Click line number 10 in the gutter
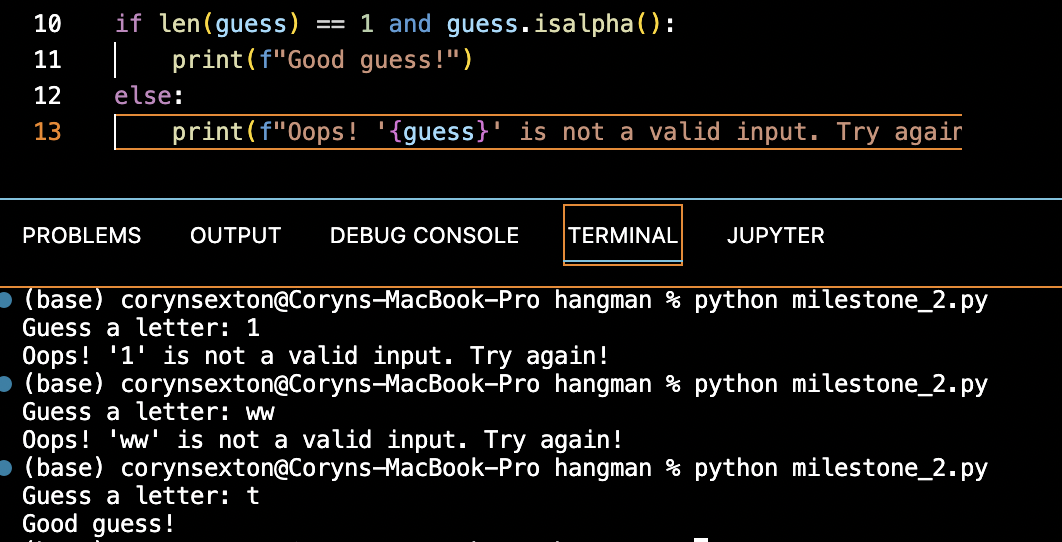The width and height of the screenshot is (1062, 542). point(47,24)
